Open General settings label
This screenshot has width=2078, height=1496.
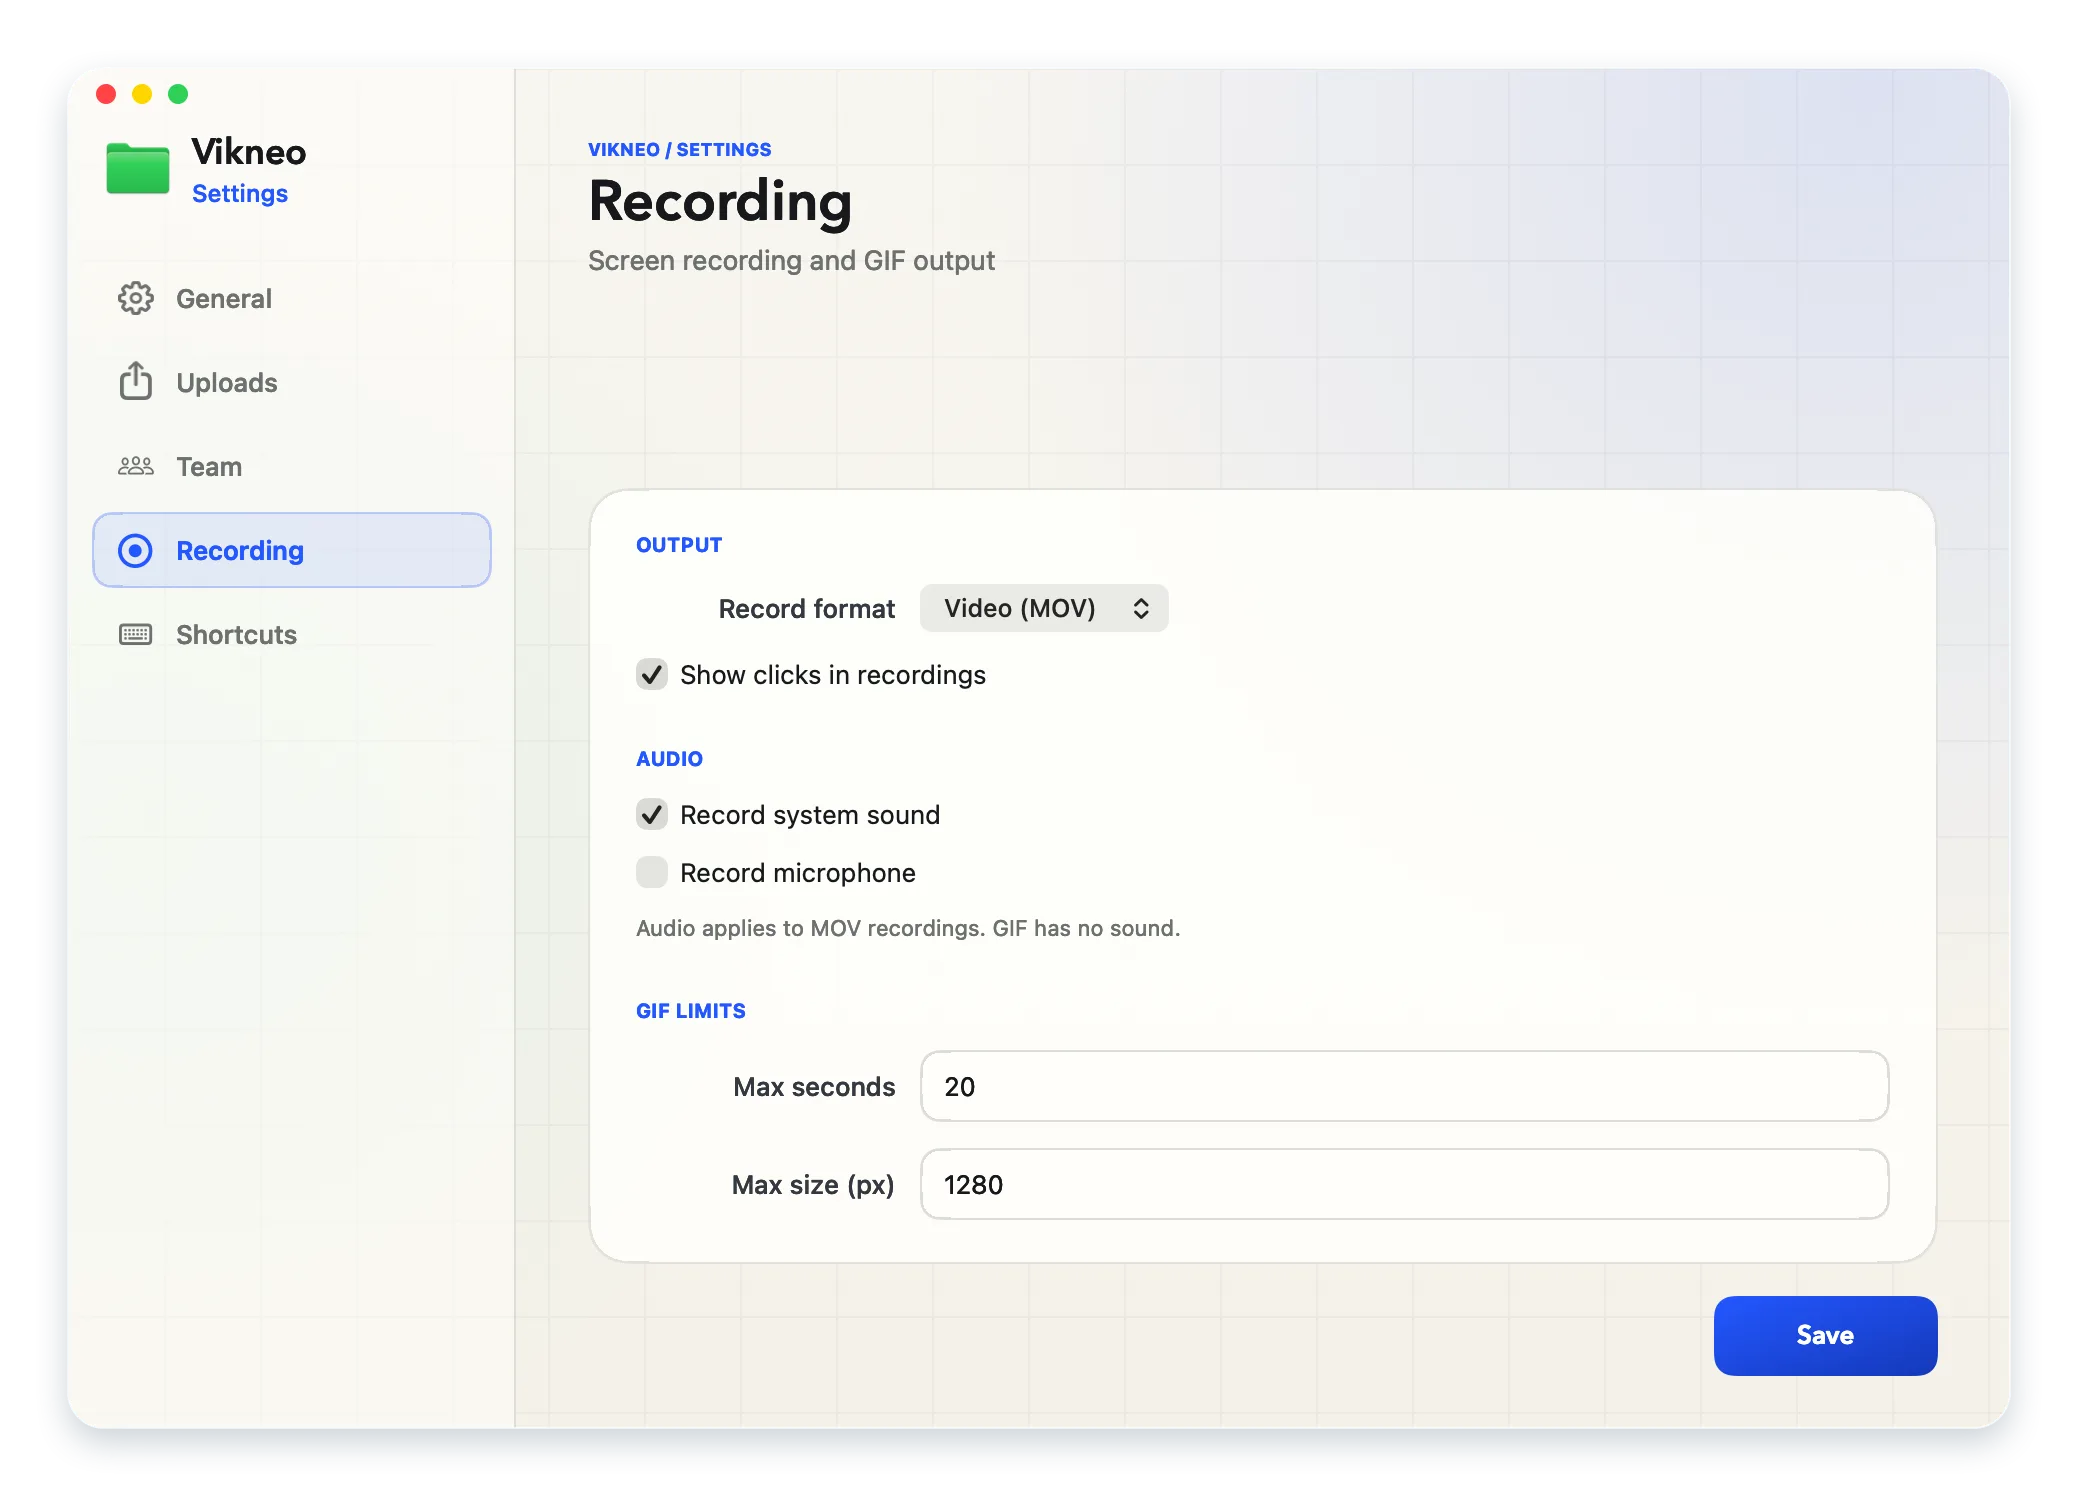pos(224,299)
